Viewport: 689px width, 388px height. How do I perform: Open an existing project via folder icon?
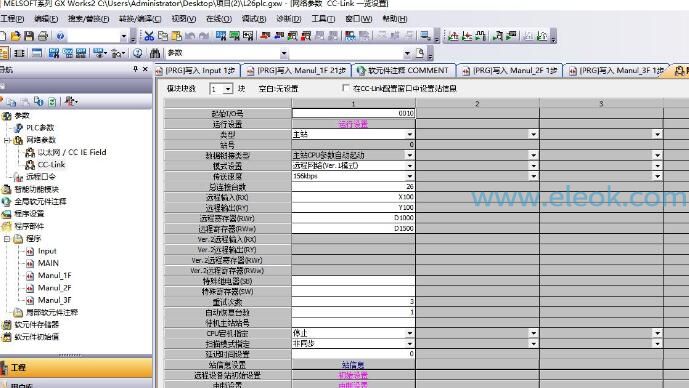(x=16, y=36)
